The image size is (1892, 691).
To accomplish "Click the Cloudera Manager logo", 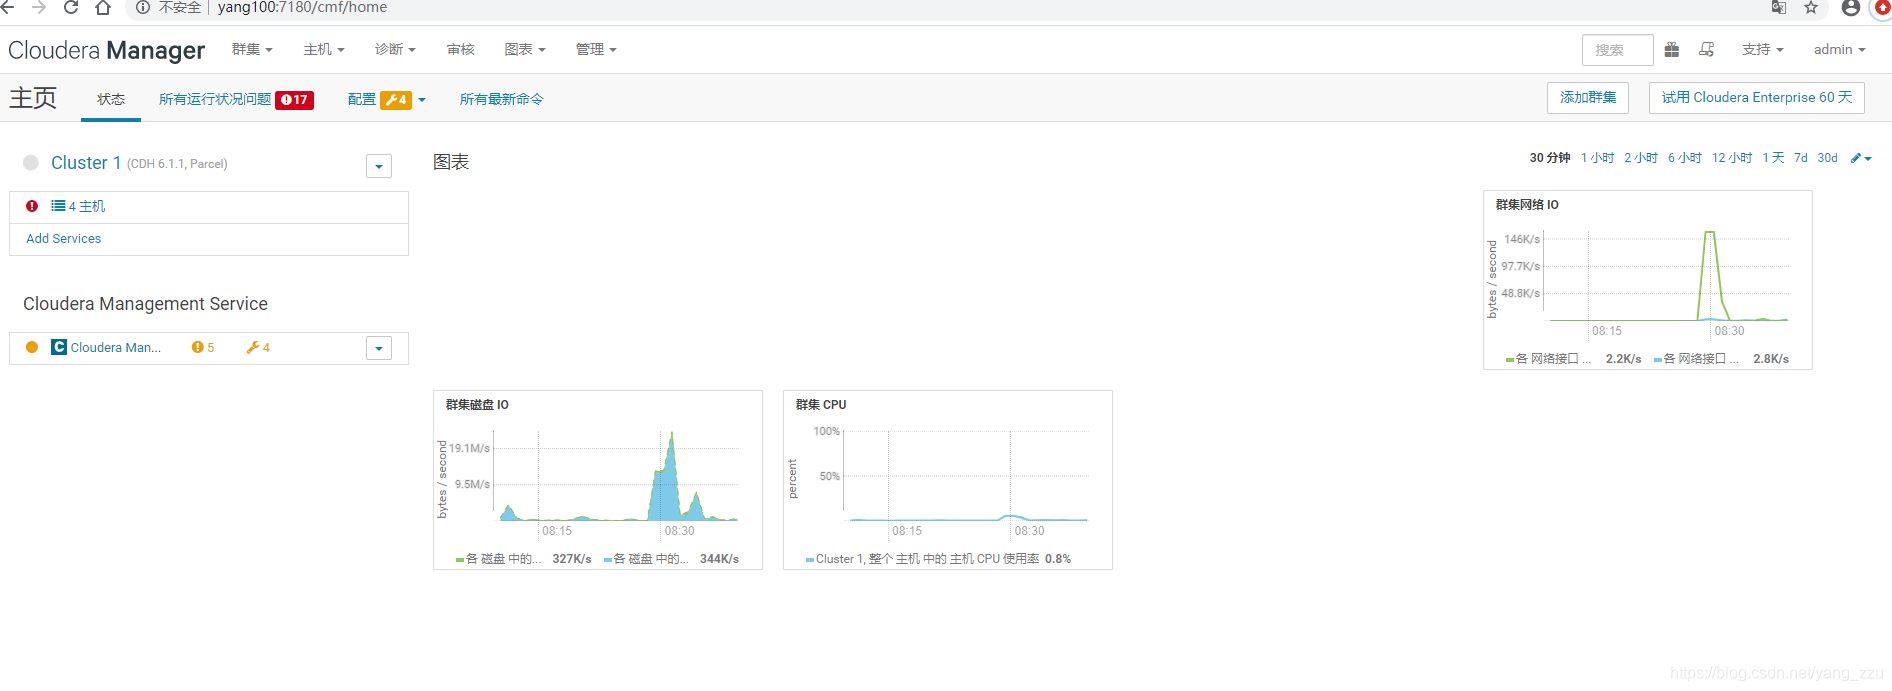I will 106,50.
